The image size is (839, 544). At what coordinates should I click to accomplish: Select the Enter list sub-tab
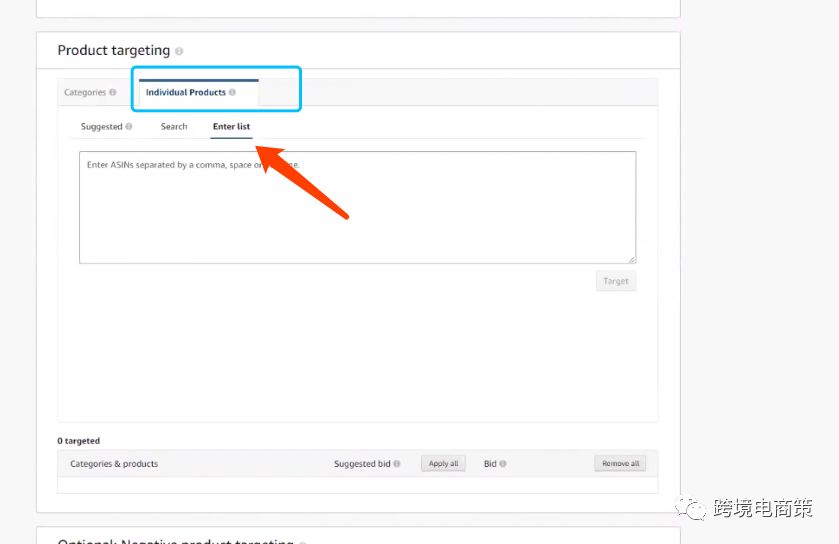click(231, 127)
